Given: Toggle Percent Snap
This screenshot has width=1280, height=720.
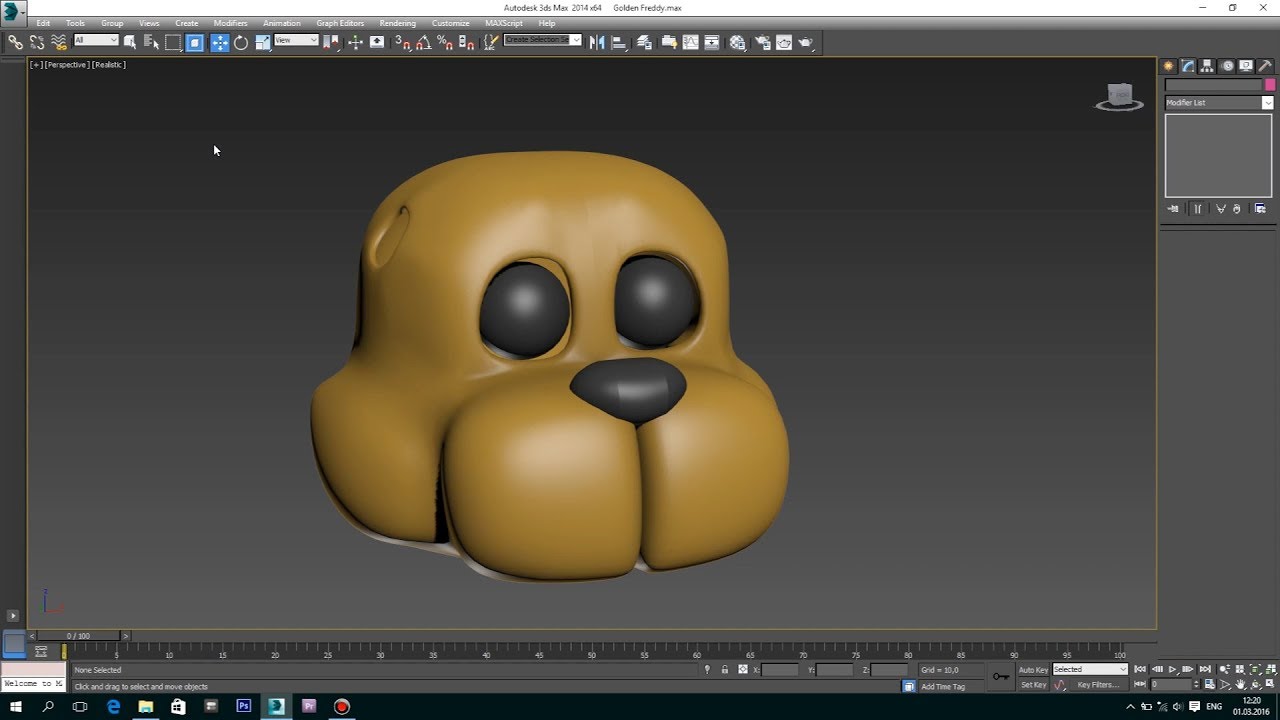Looking at the screenshot, I should (444, 42).
